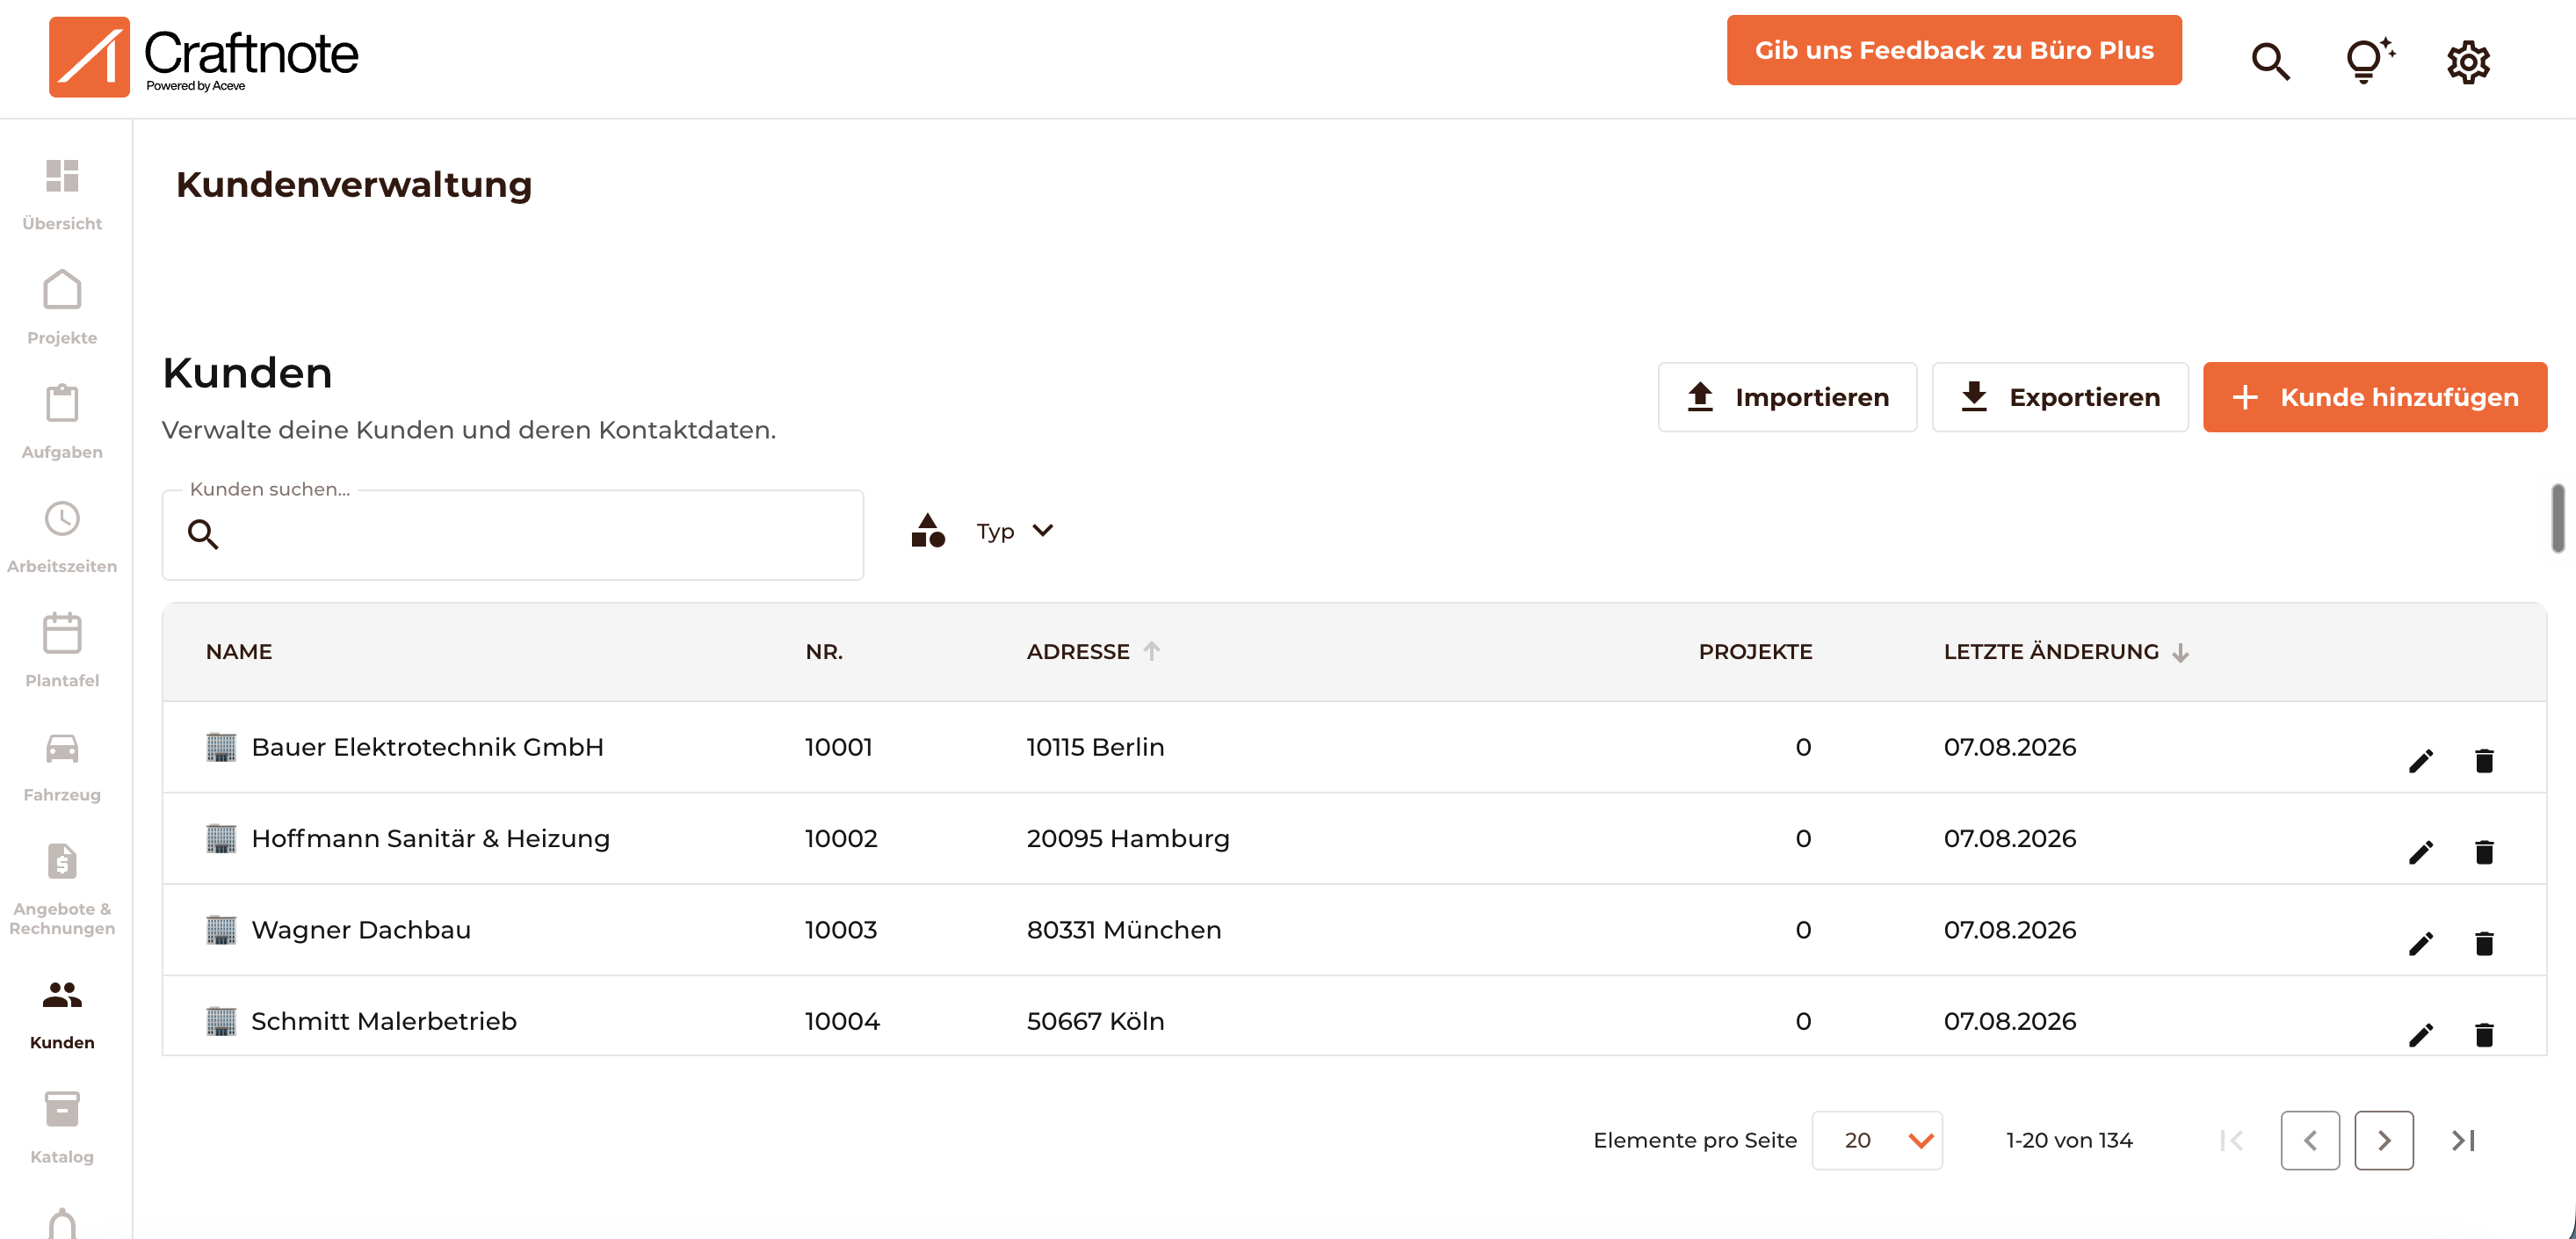Screen dimensions: 2576x1239
Task: Edit Bauer Elektrotechnik GmbH with pencil icon
Action: click(x=2420, y=761)
